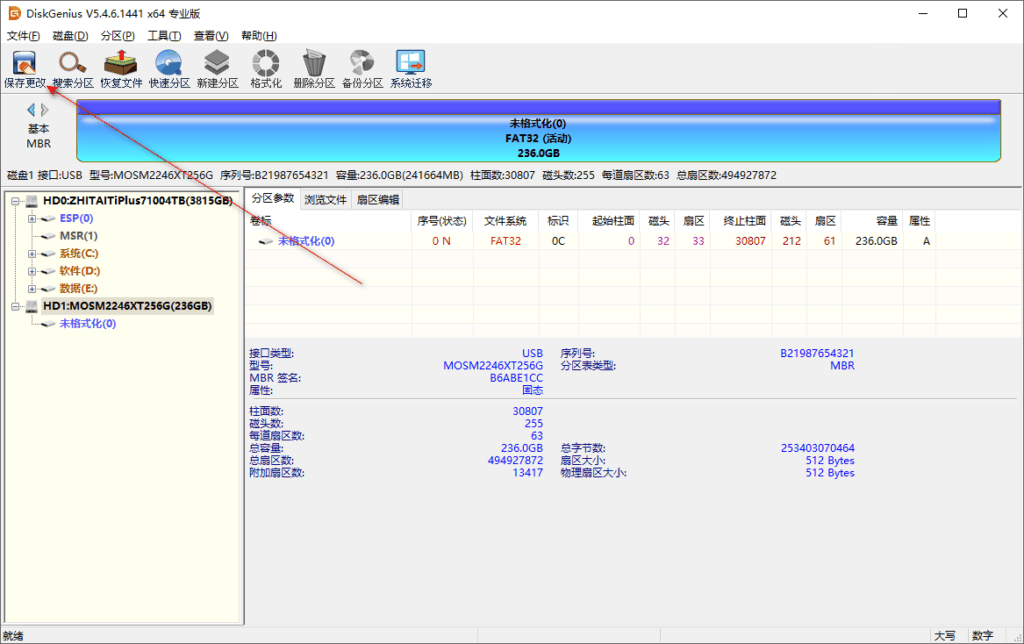Collapse the HD0 ZHITAI disk tree node
Screen dimensions: 1024x644
click(16, 201)
